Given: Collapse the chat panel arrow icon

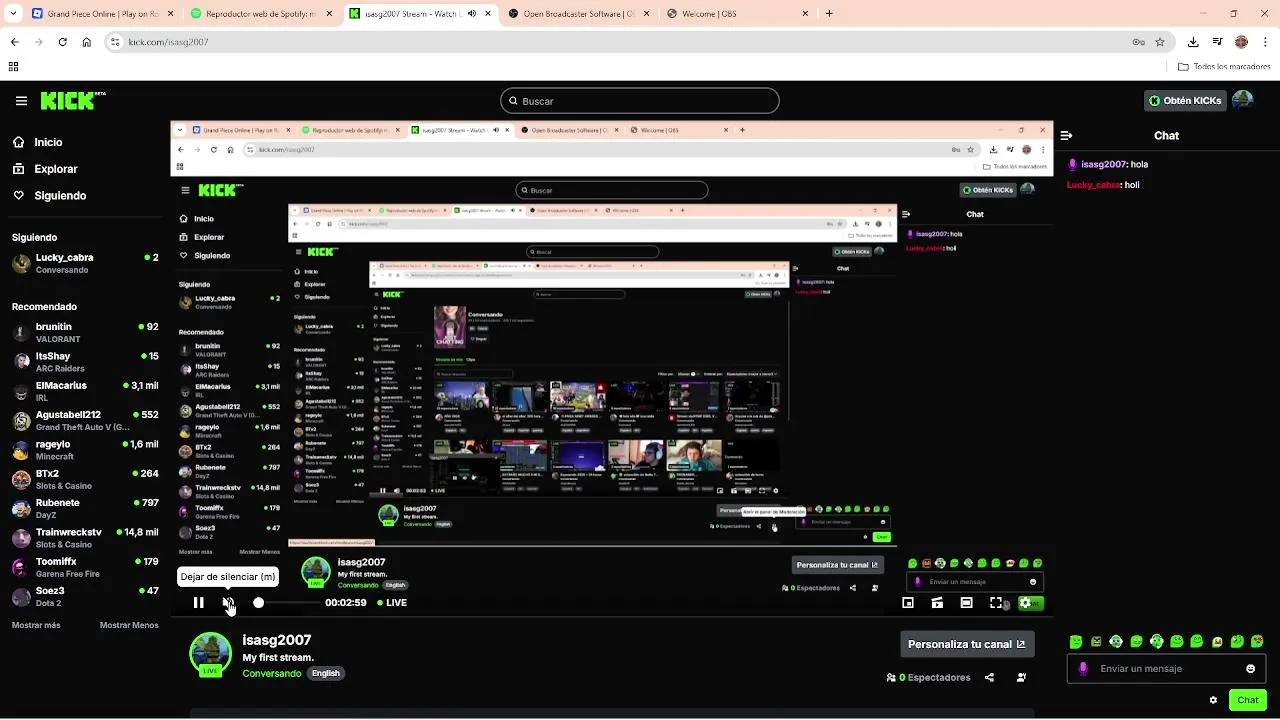Looking at the screenshot, I should pos(1066,135).
